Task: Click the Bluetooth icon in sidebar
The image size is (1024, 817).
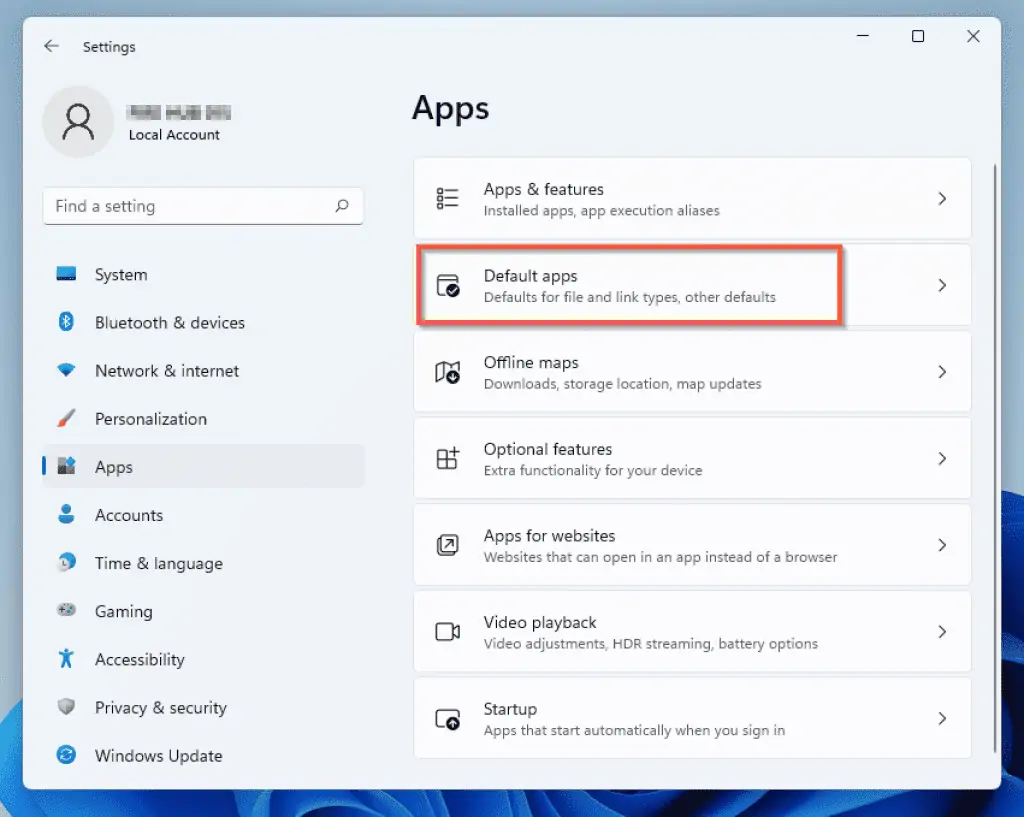Action: tap(66, 321)
